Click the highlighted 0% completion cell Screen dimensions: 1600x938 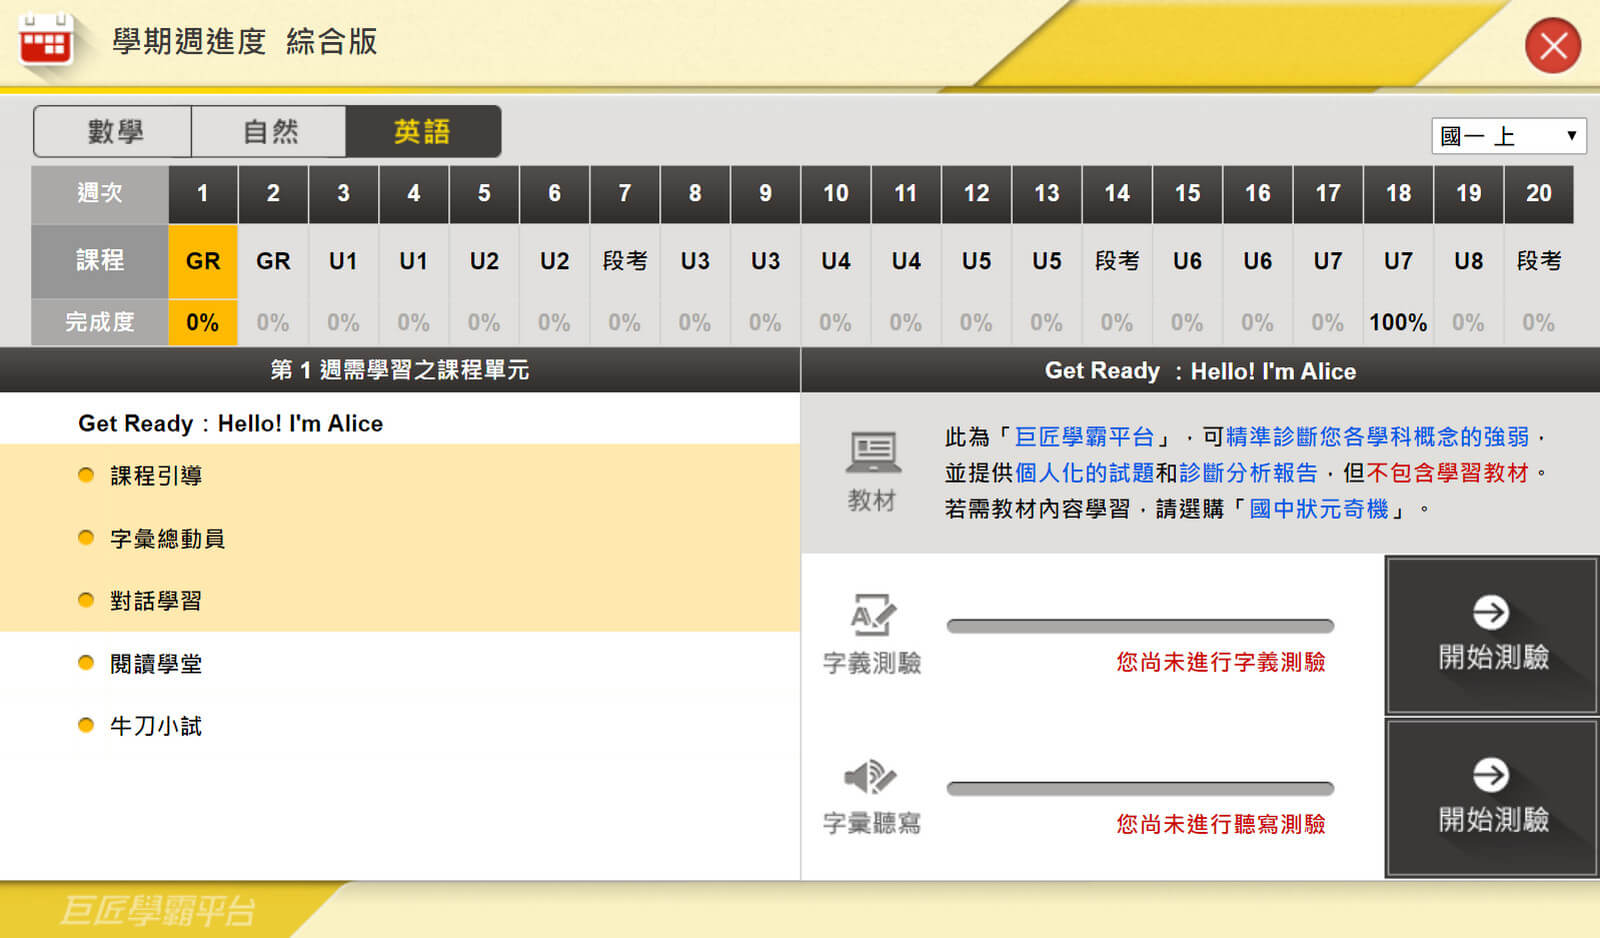(x=203, y=322)
